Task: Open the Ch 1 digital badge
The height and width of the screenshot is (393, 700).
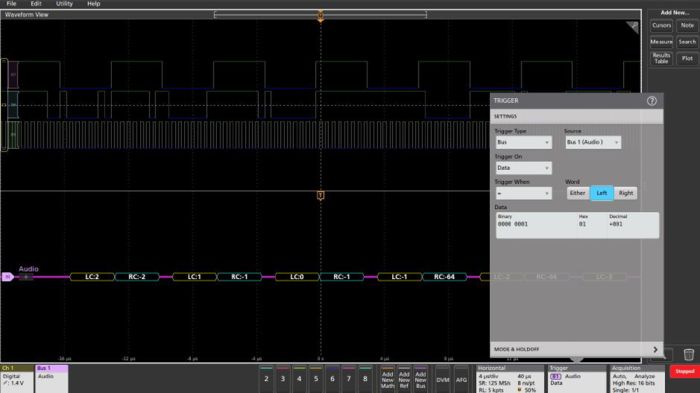Action: click(x=17, y=379)
